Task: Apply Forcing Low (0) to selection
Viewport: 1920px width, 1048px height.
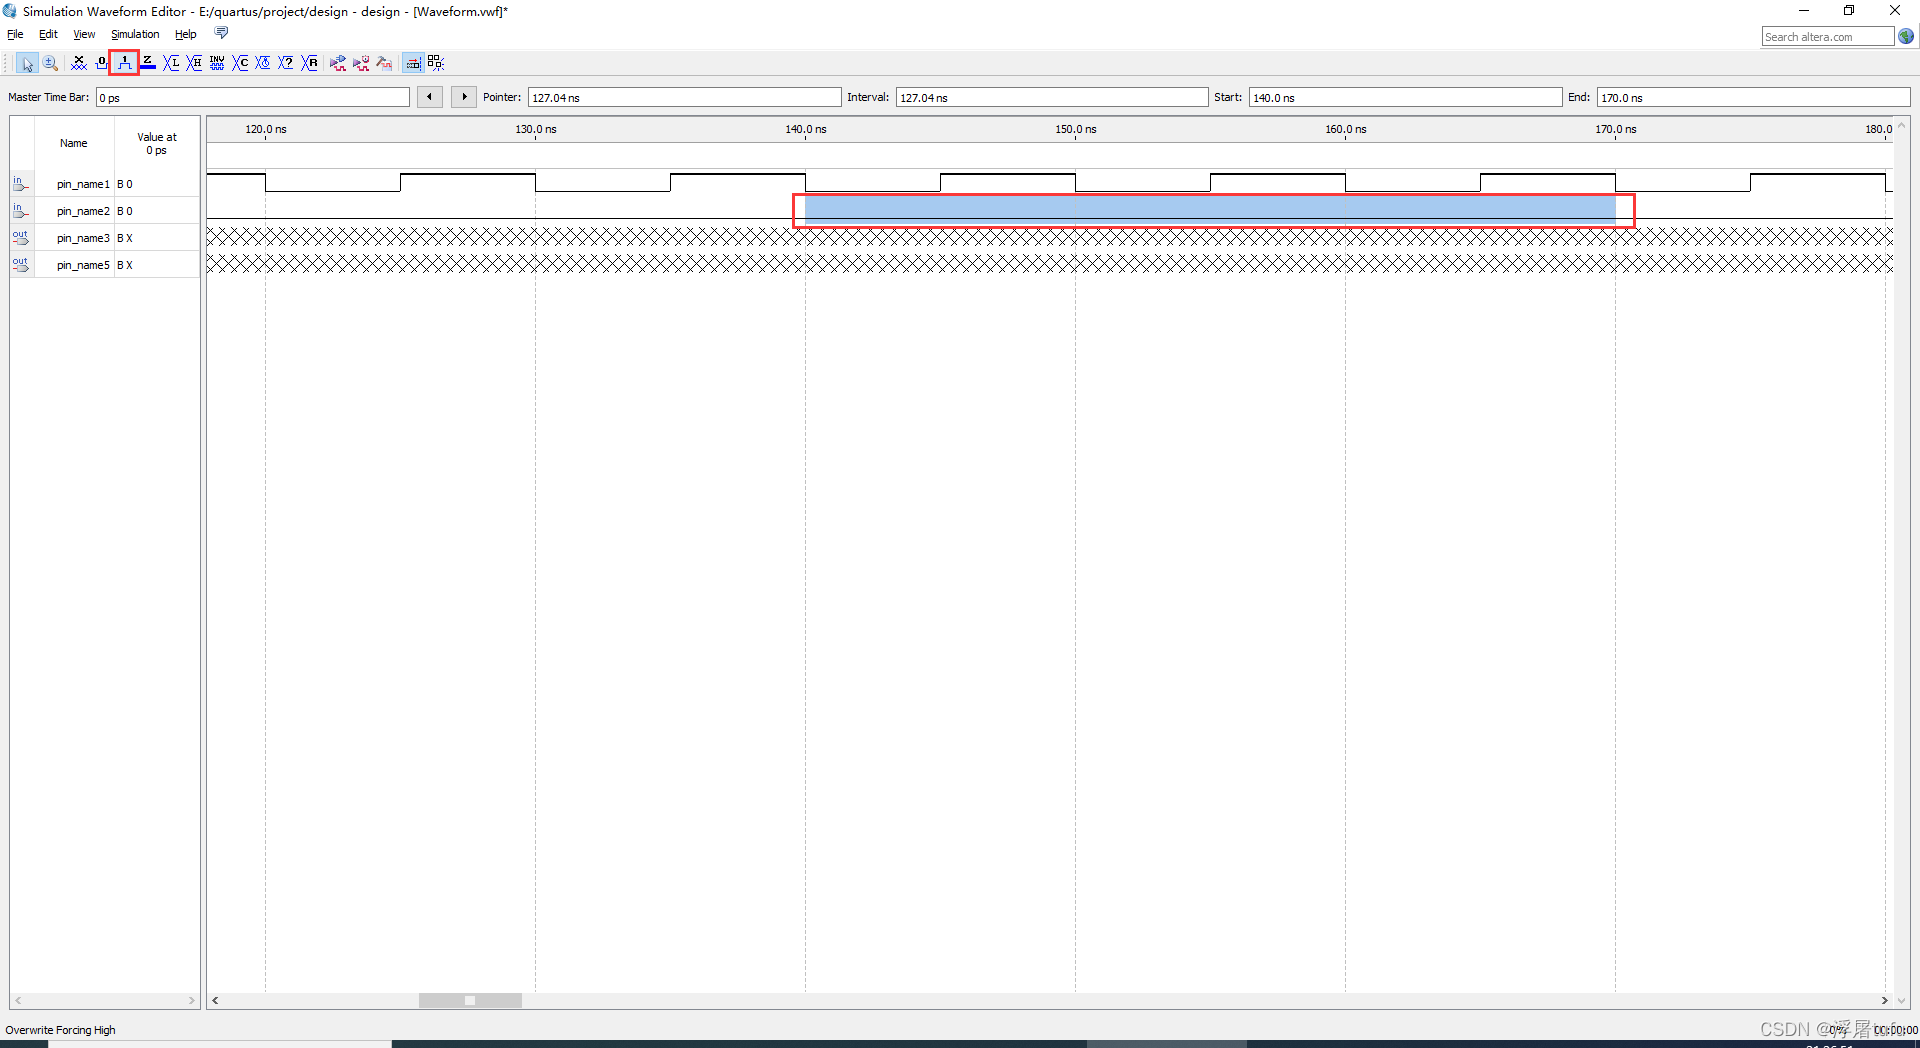Action: 101,63
